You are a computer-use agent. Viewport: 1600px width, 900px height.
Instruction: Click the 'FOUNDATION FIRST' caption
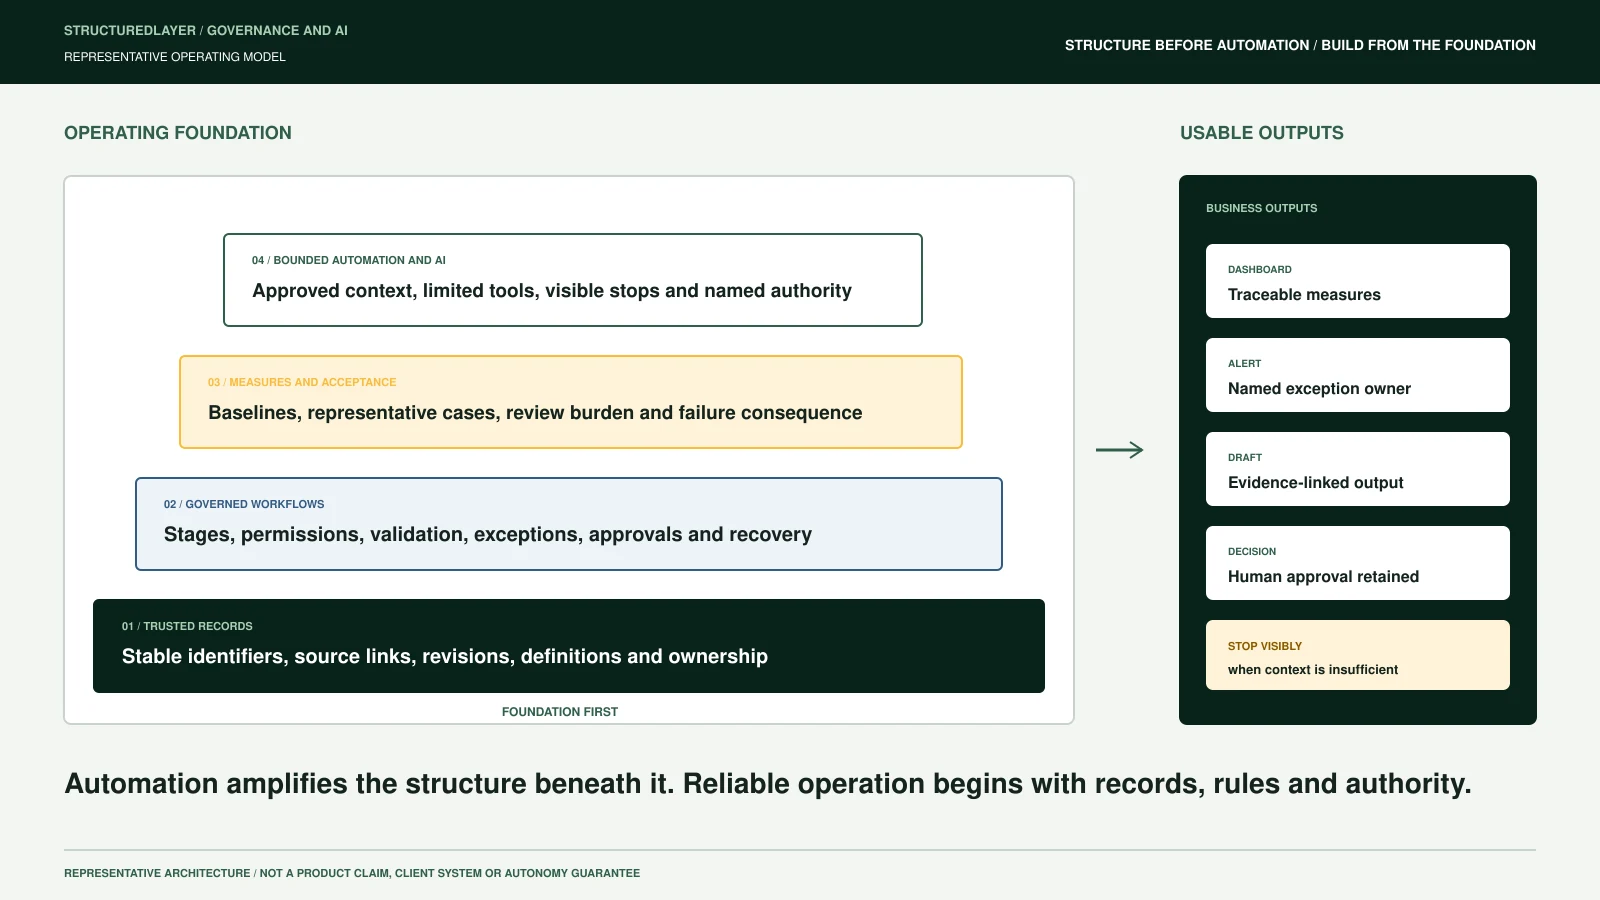click(560, 712)
